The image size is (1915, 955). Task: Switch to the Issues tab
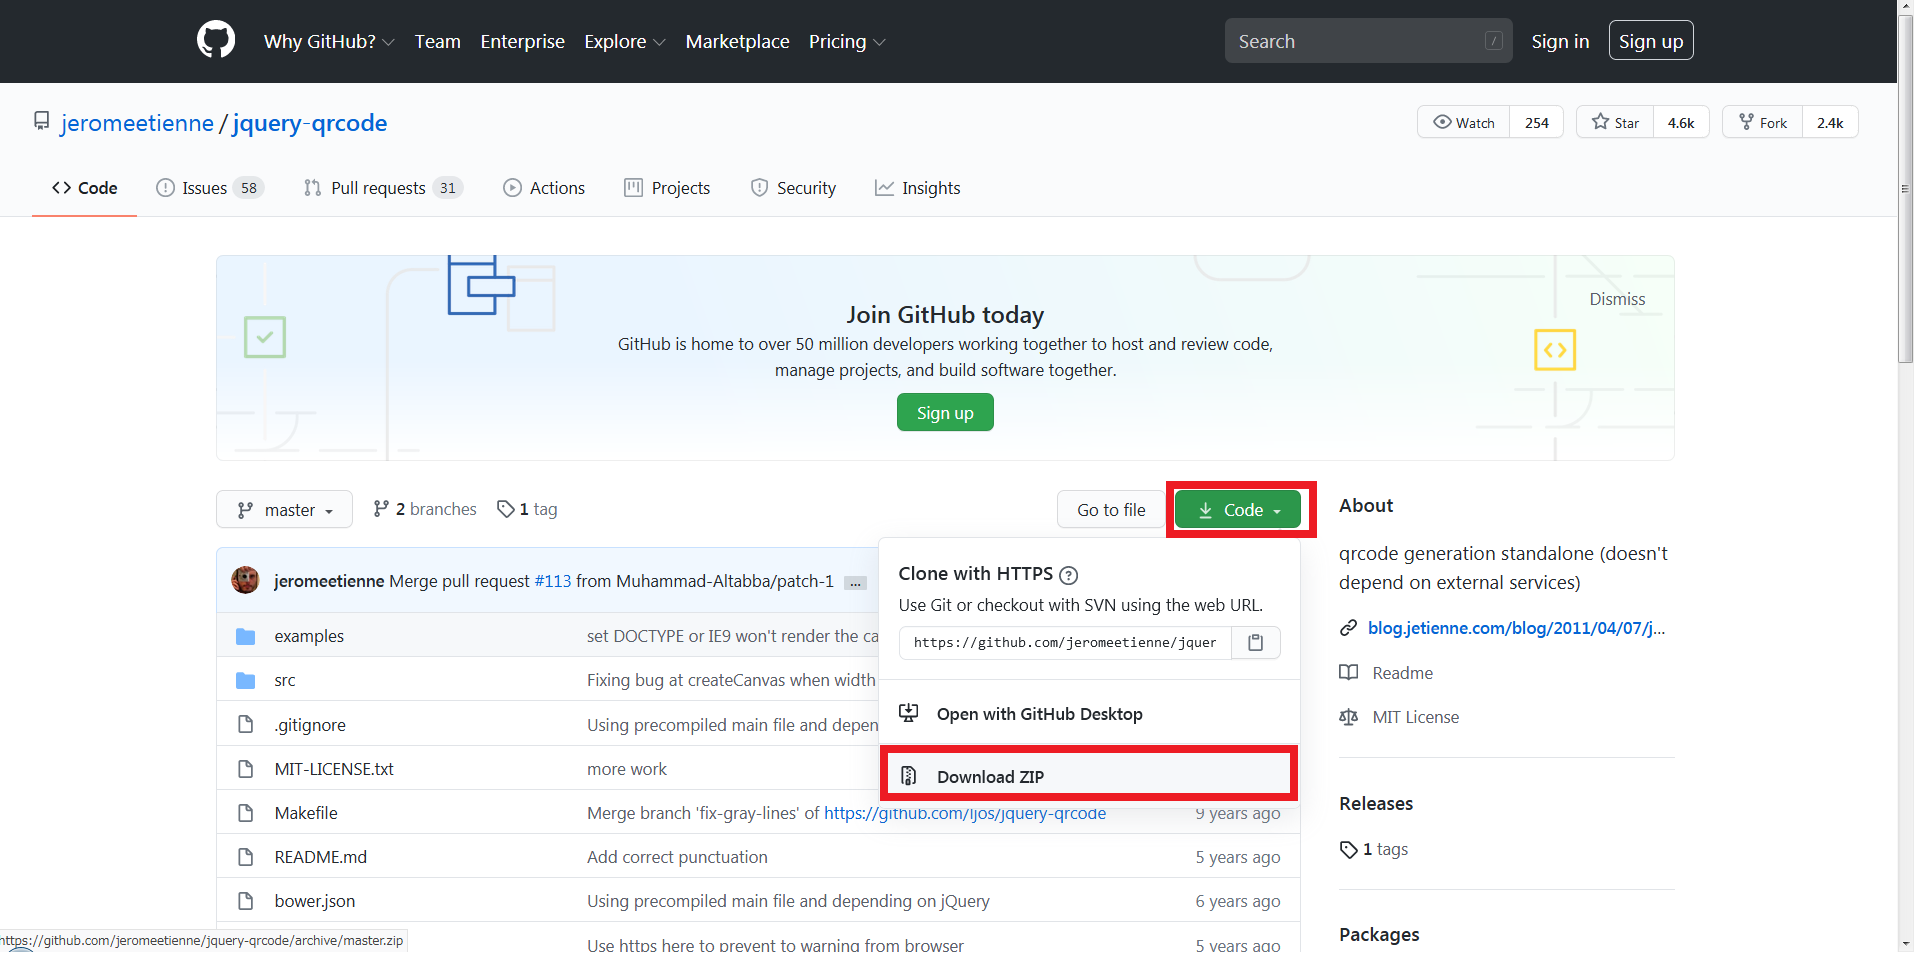coord(209,188)
